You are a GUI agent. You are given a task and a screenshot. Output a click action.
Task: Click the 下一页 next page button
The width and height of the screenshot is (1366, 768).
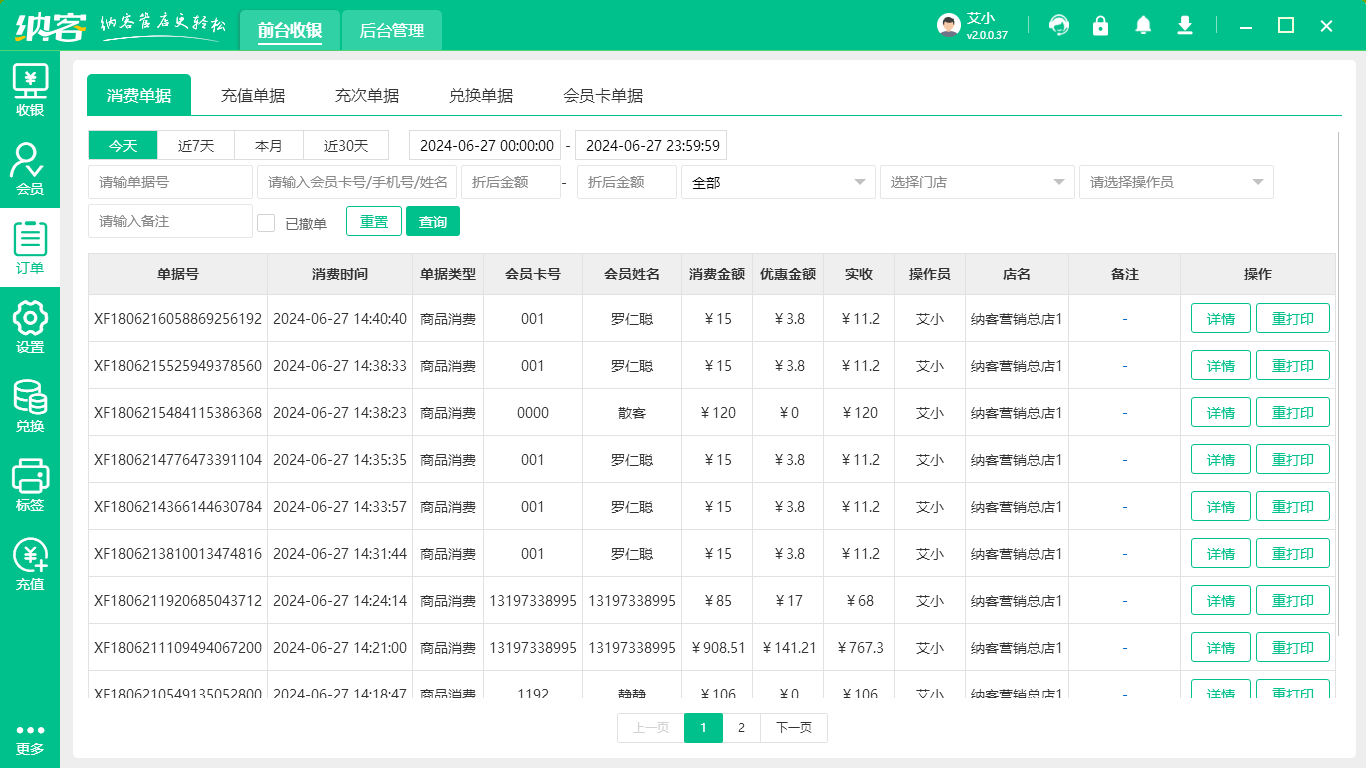794,728
